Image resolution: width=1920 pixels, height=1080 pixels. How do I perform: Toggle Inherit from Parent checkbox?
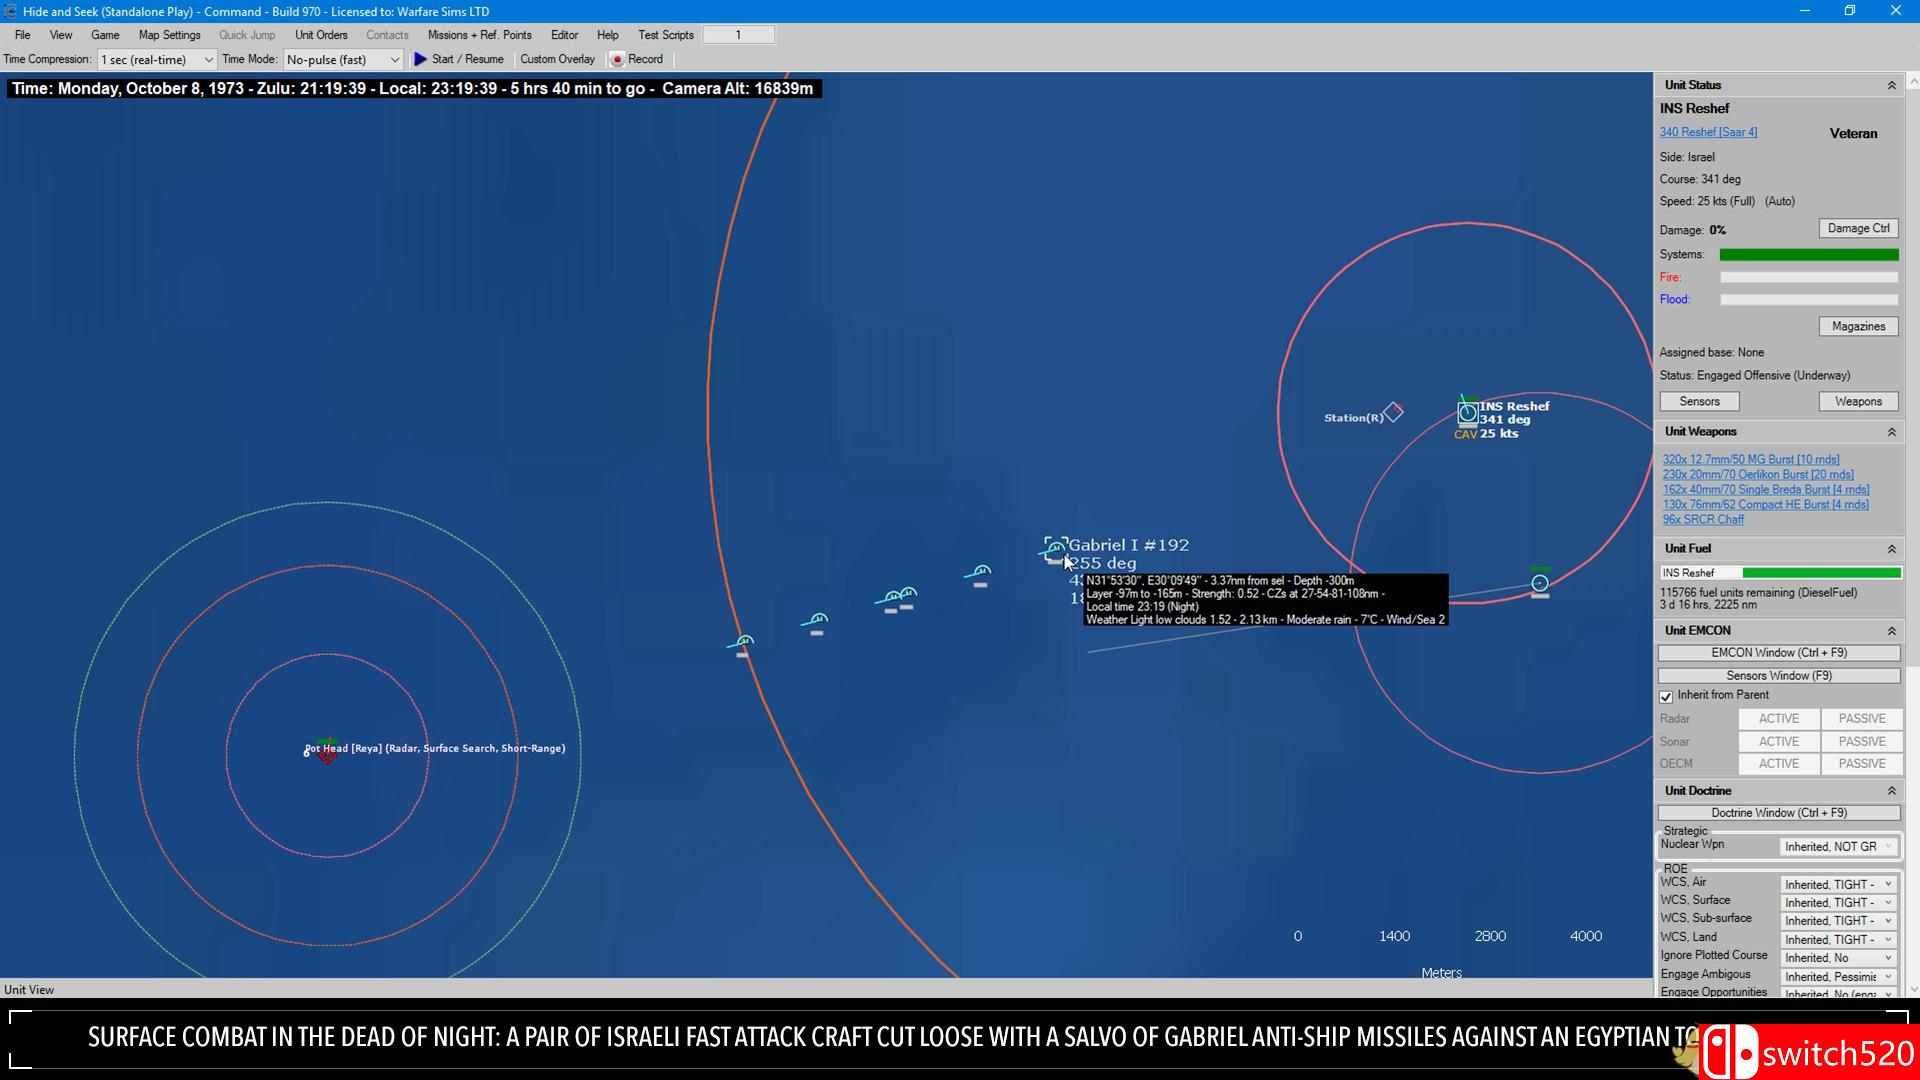point(1666,696)
